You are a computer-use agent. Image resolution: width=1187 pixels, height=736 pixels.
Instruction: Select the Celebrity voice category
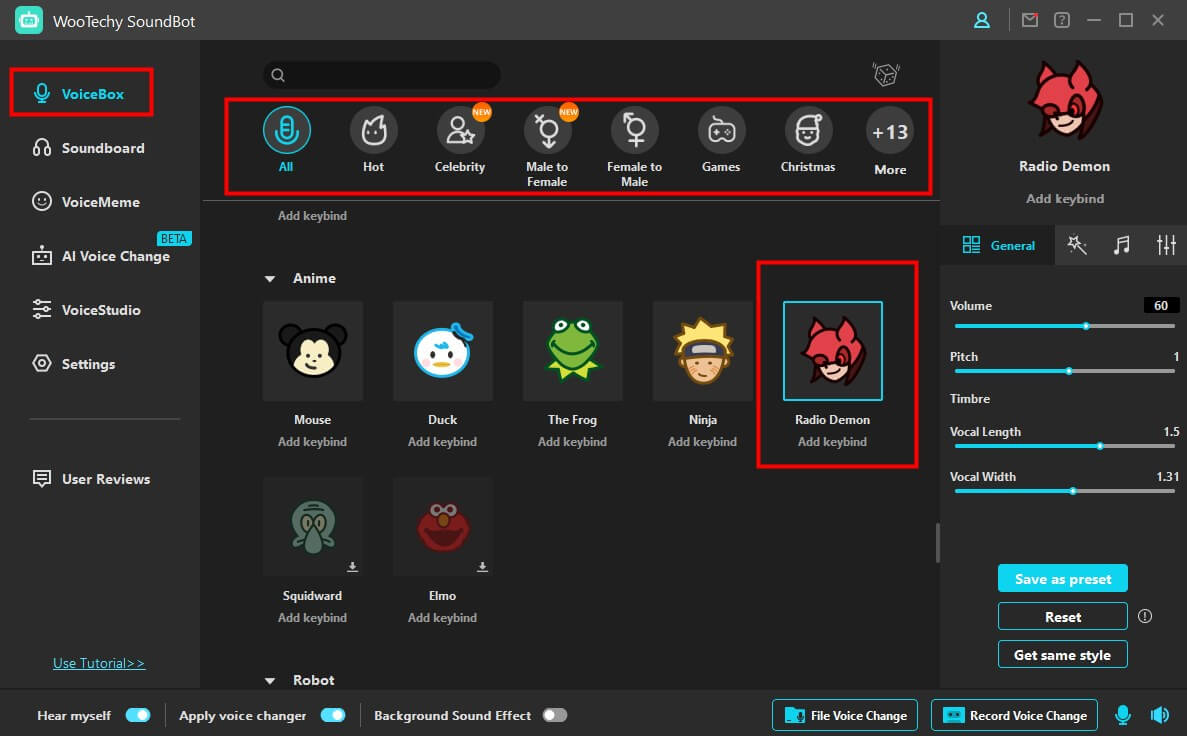click(x=460, y=130)
